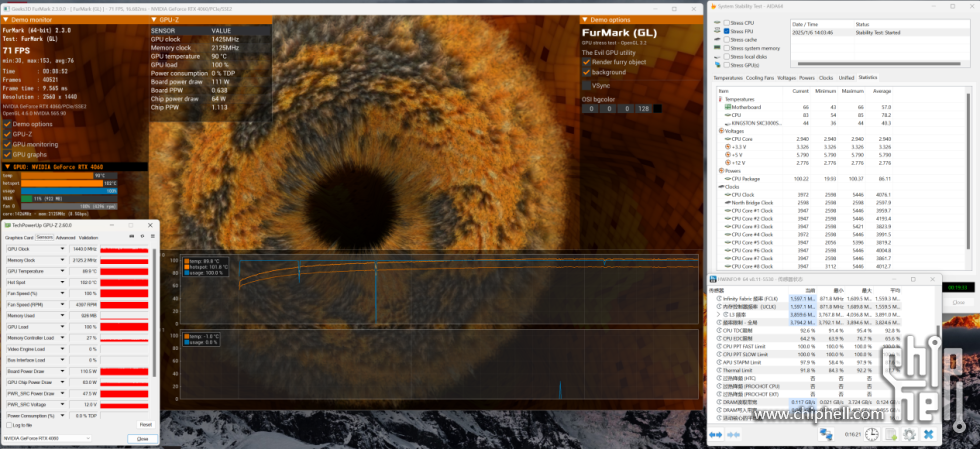This screenshot has width=980, height=449.
Task: Click Reset button in GPU-Z
Action: 145,425
